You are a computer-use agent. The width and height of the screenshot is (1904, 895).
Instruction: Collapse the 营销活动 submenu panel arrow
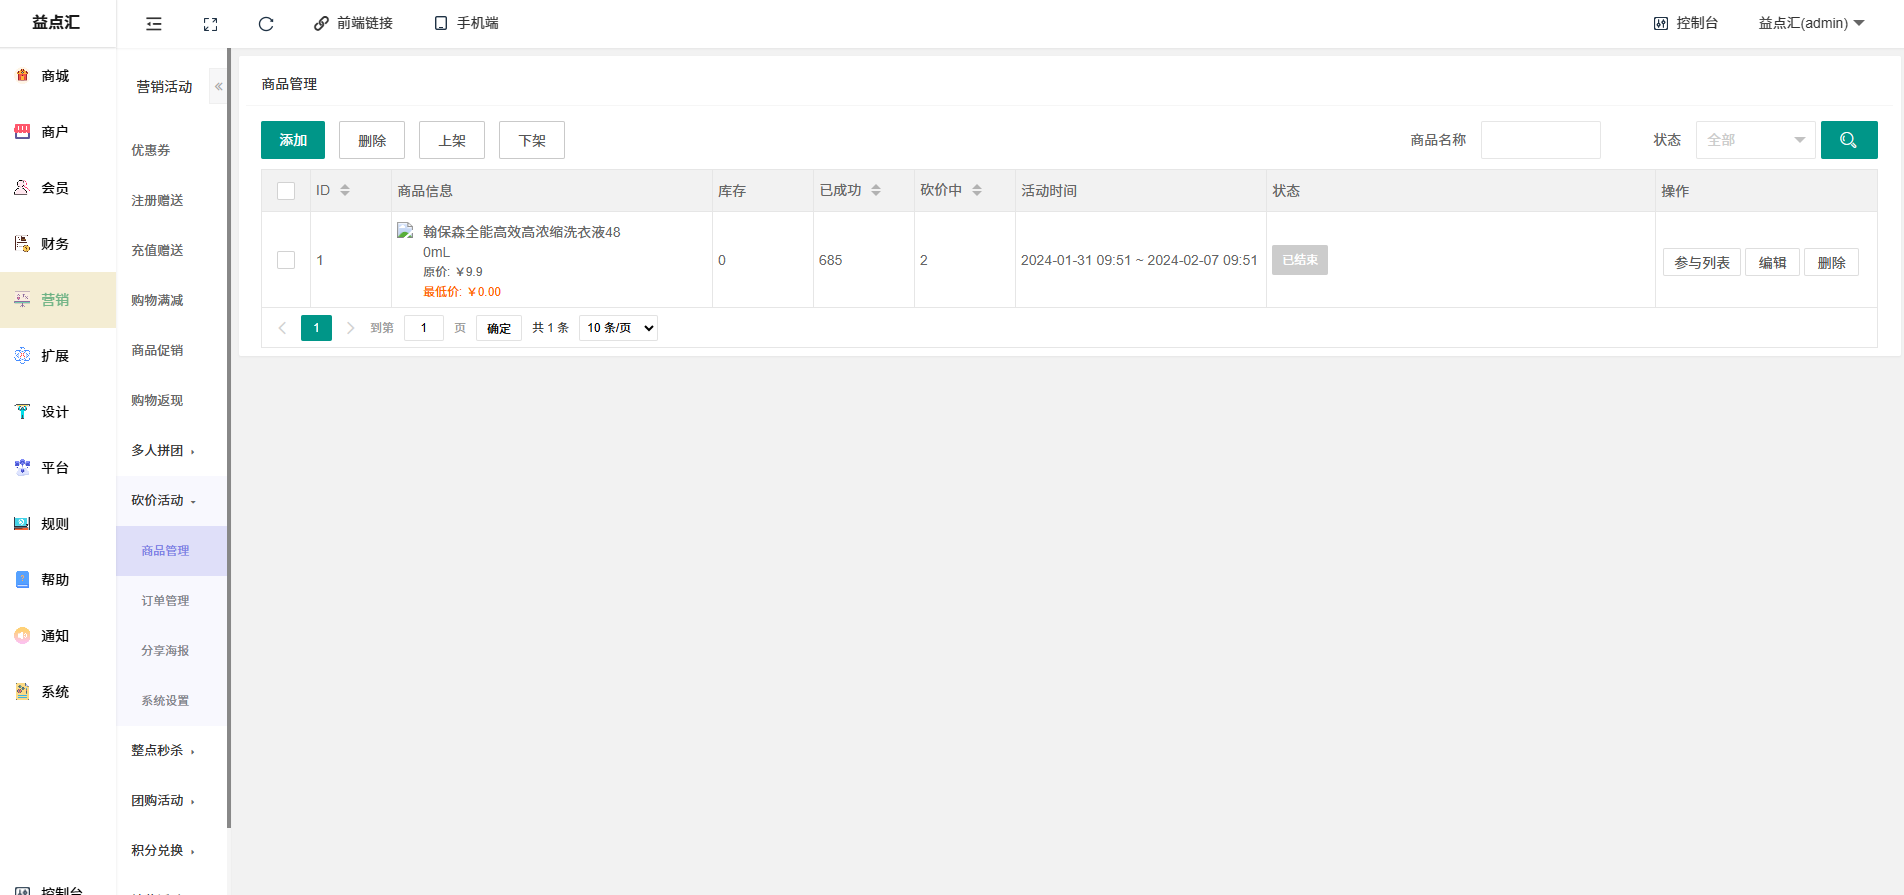click(x=218, y=87)
